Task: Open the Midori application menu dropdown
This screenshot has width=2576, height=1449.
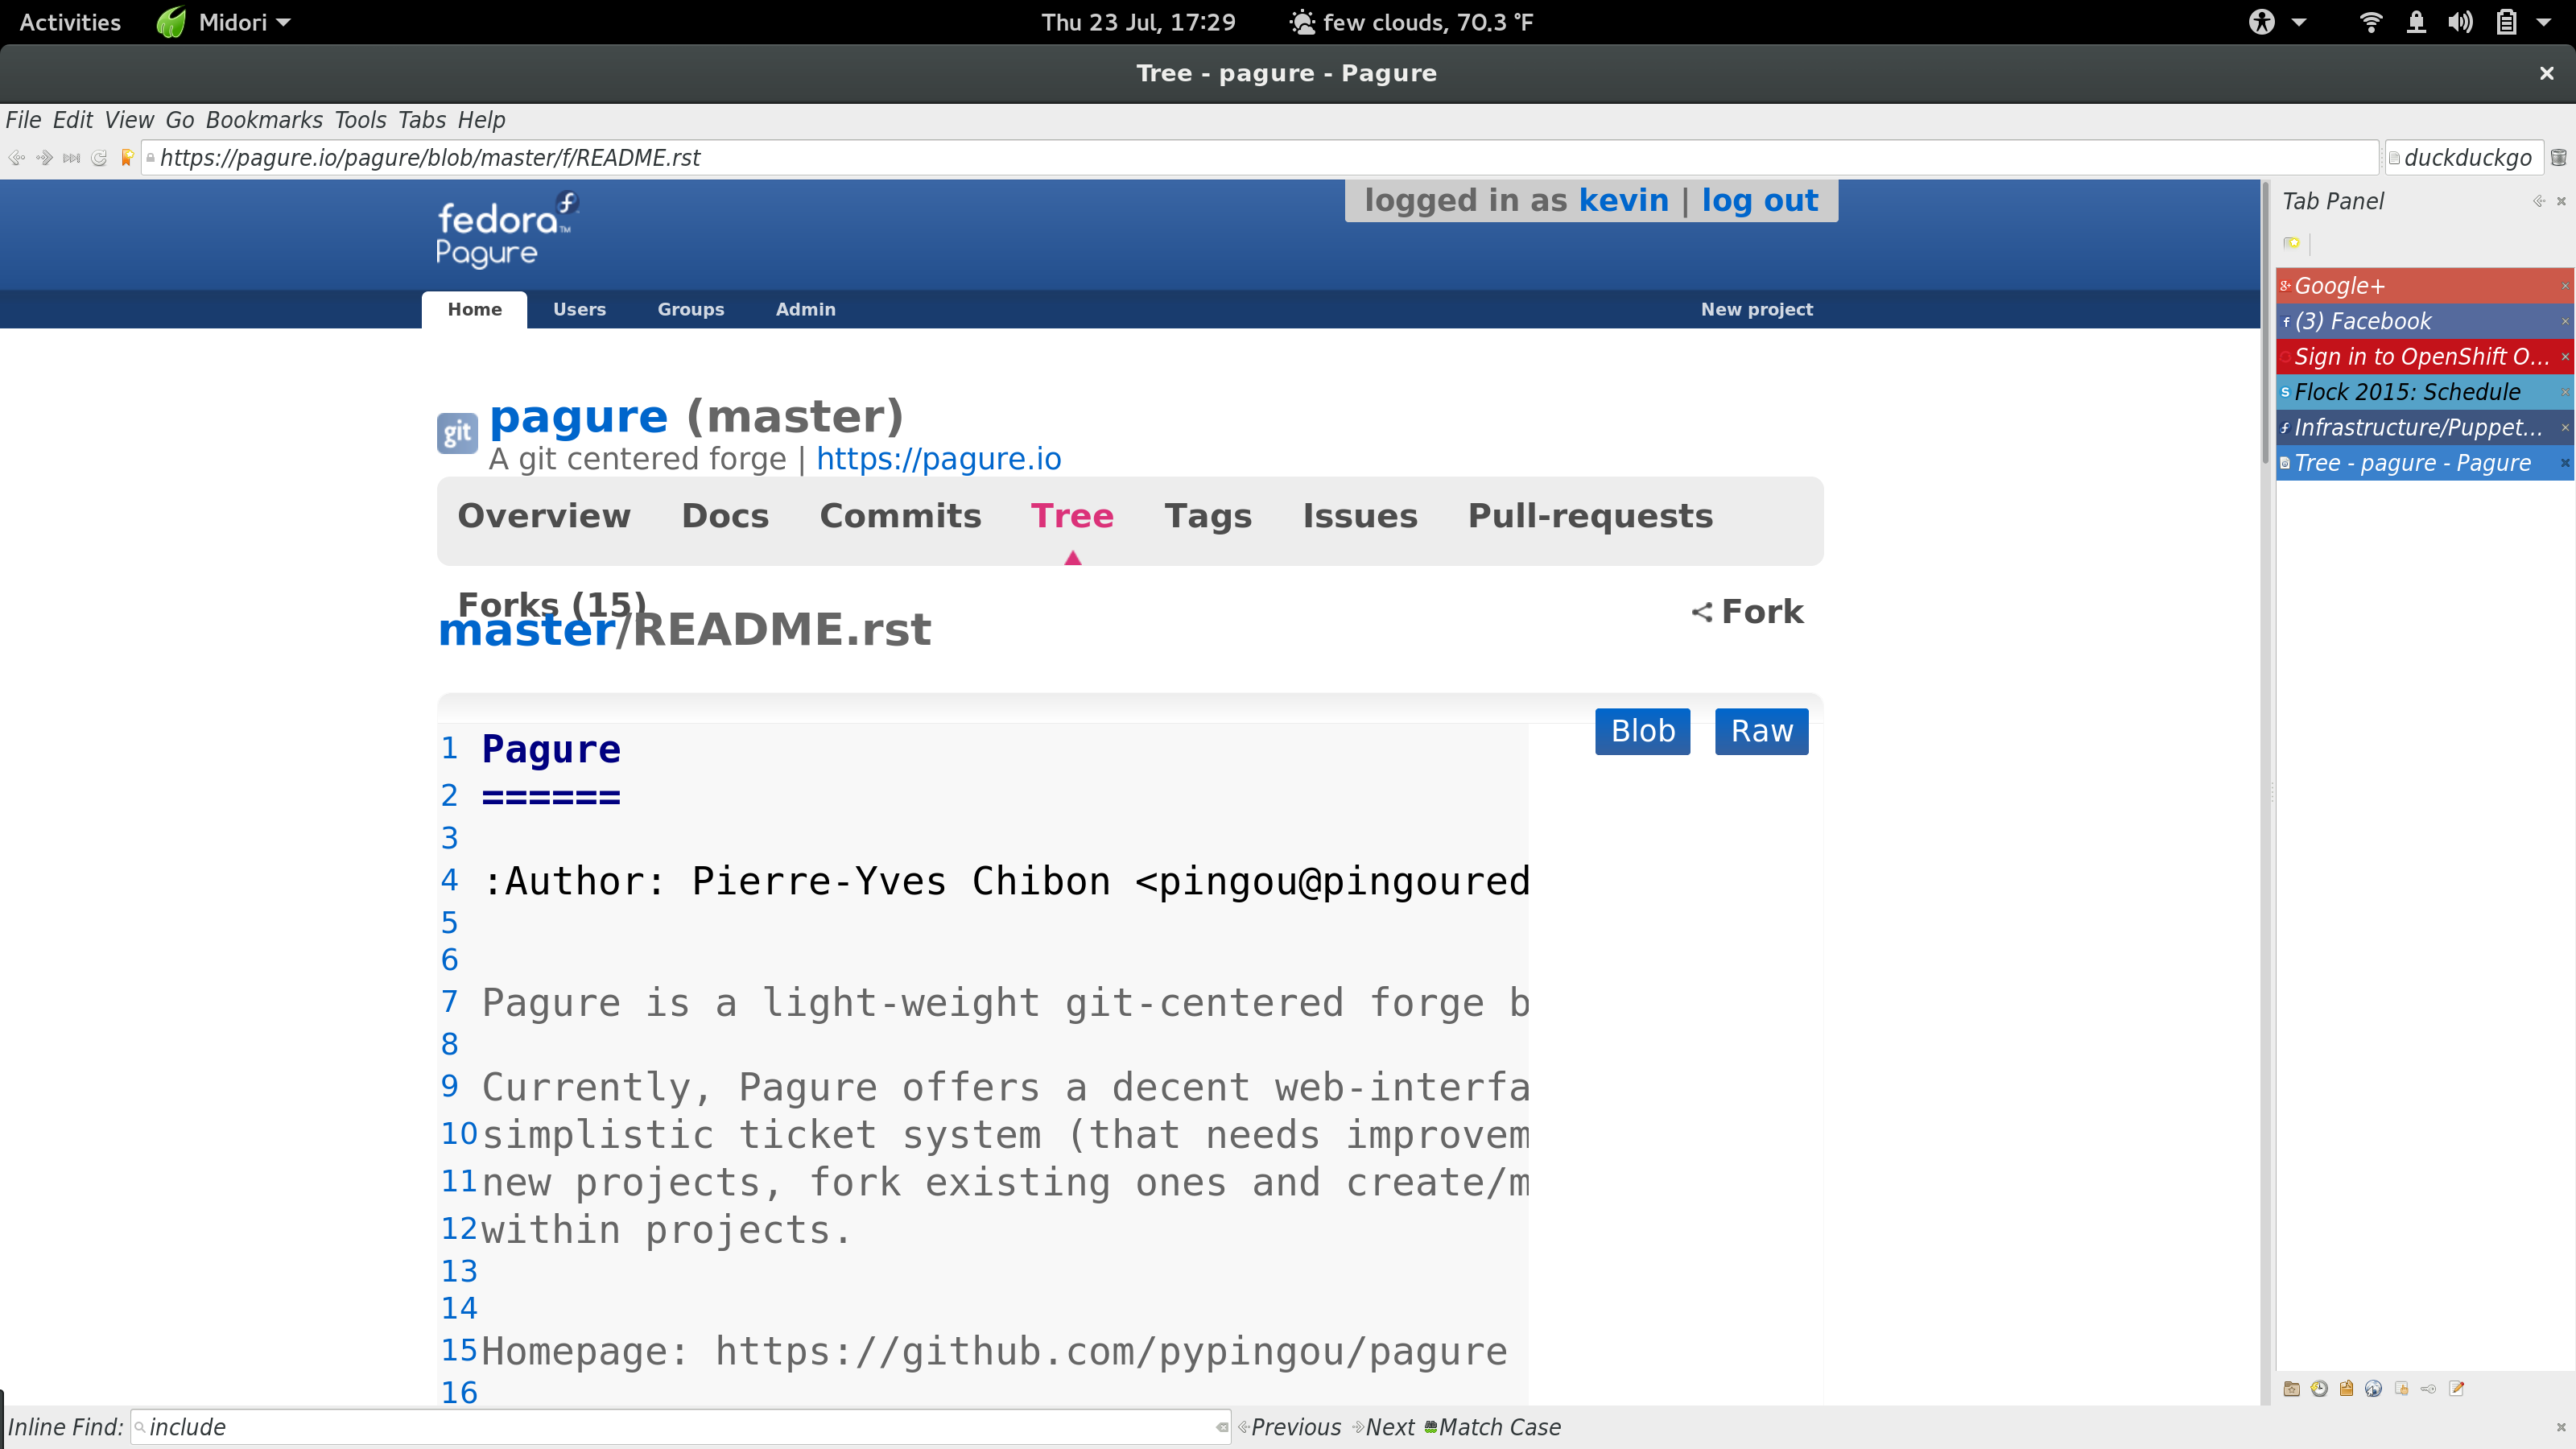Action: tap(224, 22)
